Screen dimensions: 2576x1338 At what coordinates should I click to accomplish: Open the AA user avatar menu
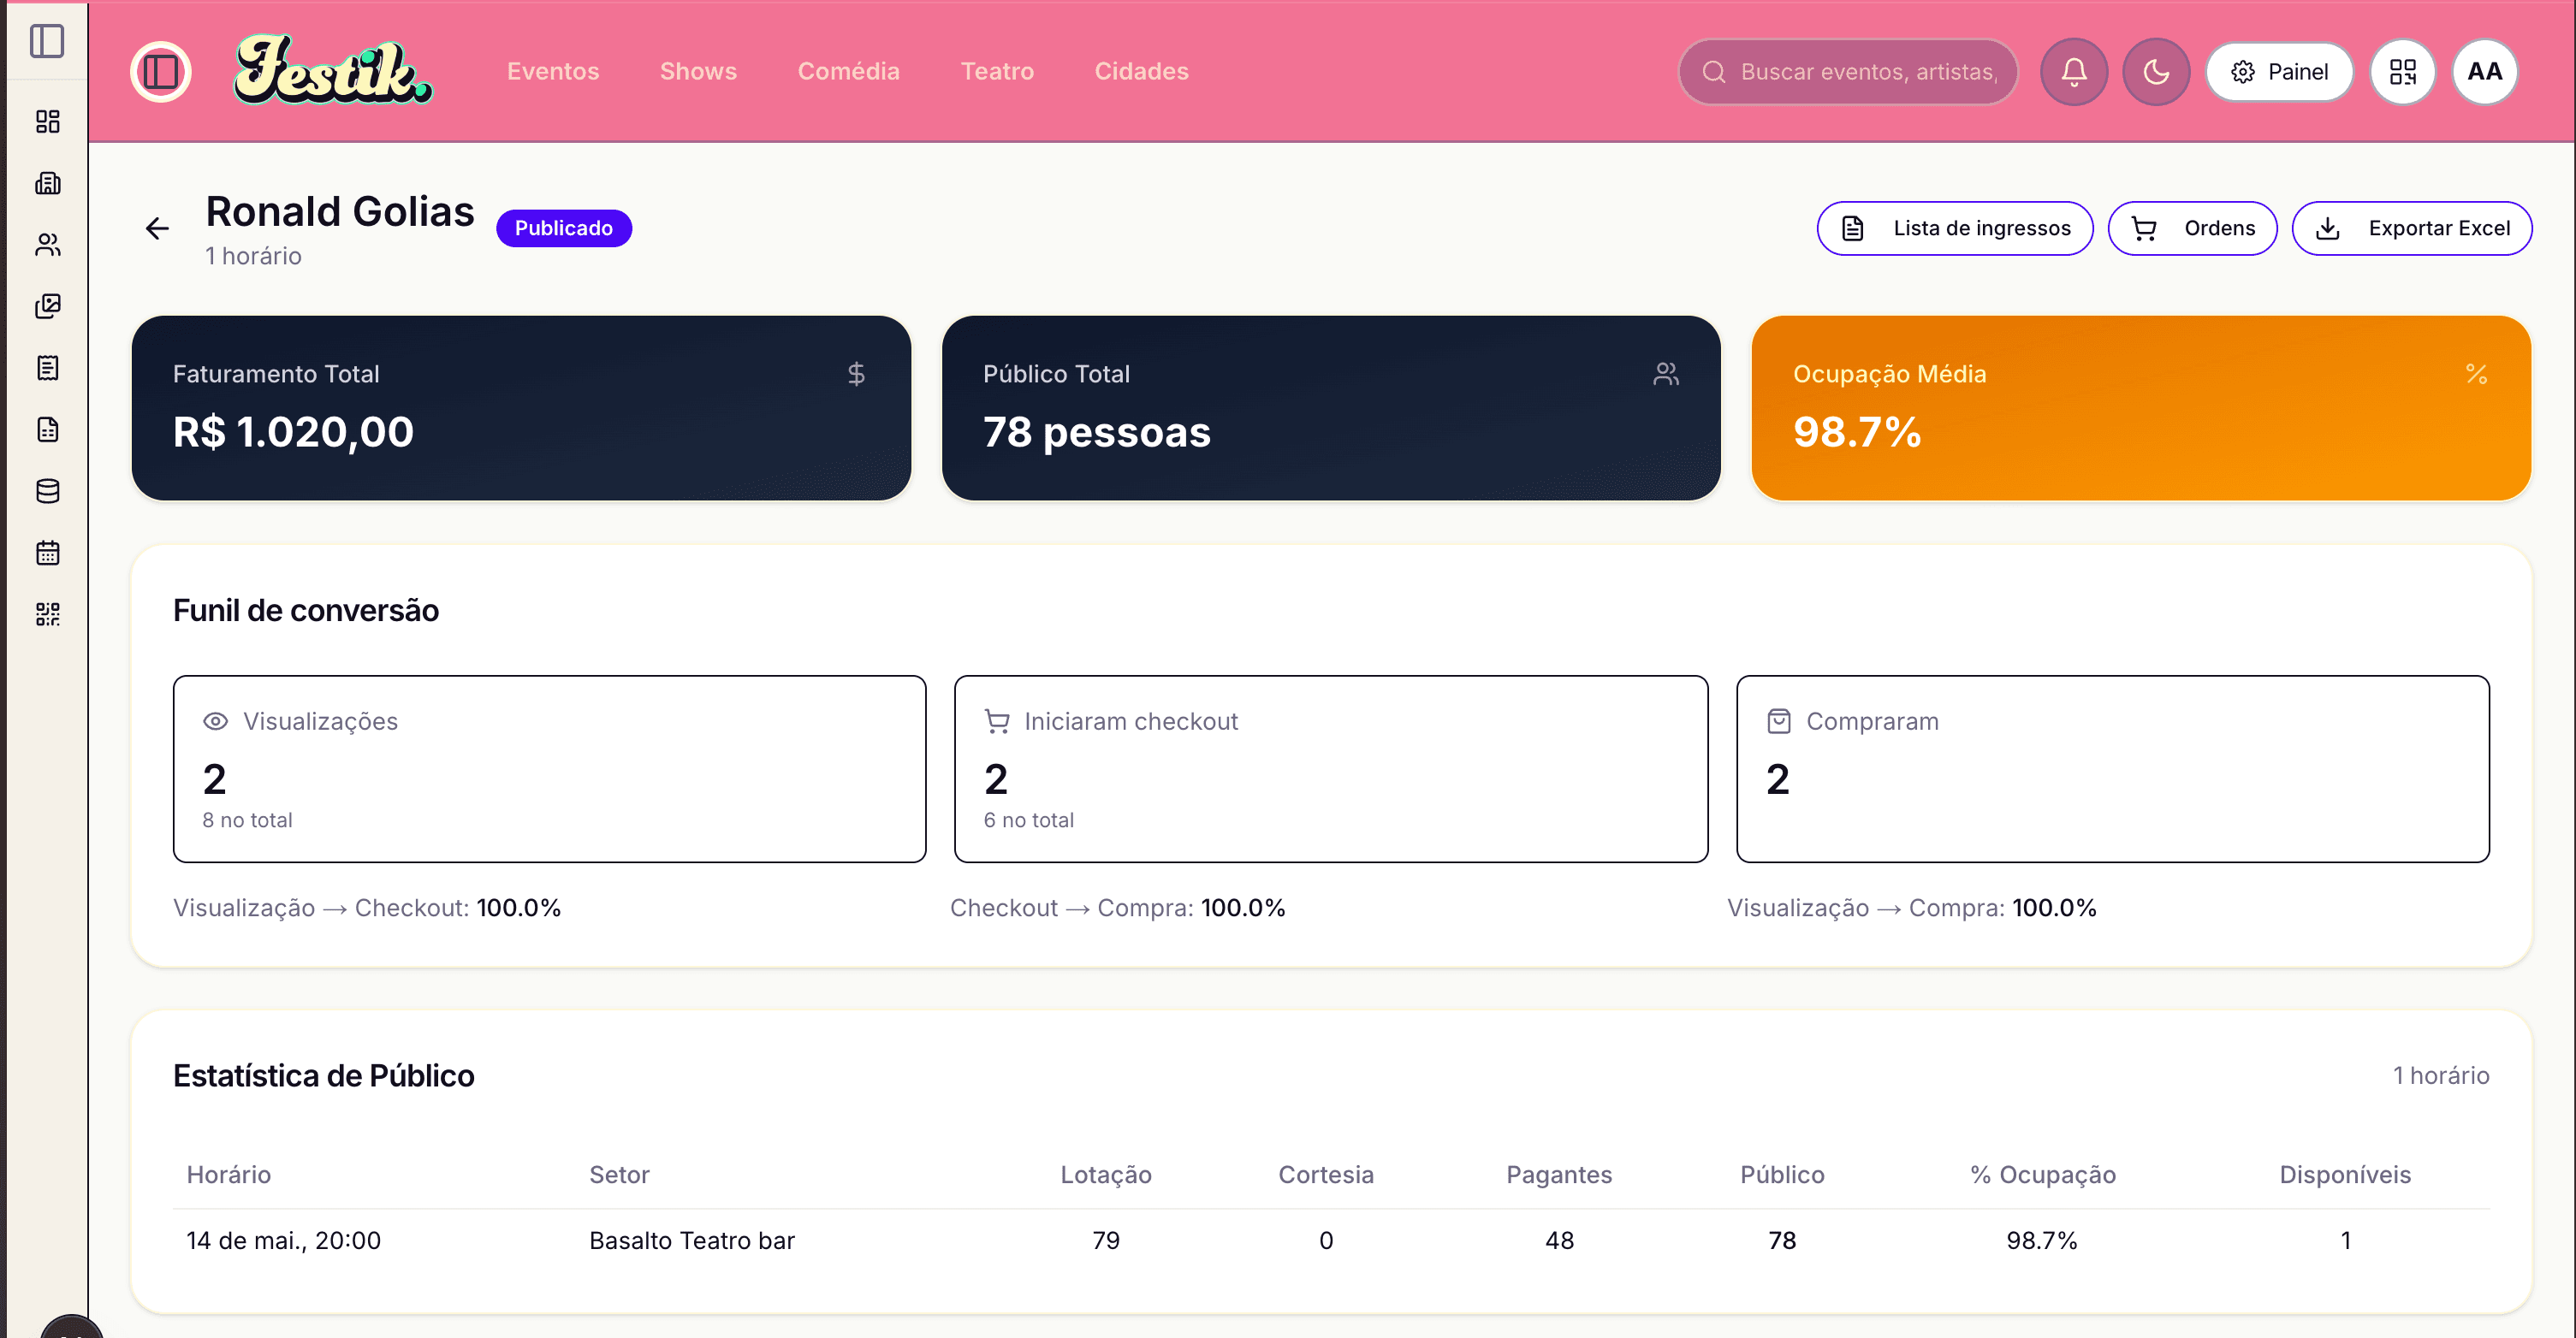[2484, 72]
